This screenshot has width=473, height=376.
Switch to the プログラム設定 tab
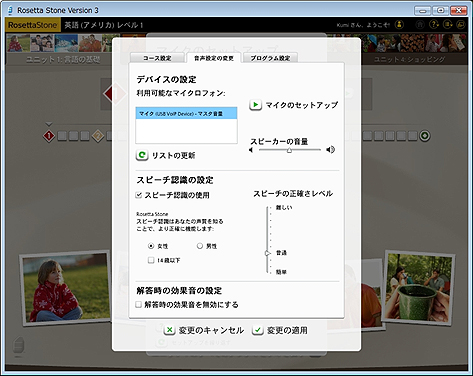[x=270, y=58]
